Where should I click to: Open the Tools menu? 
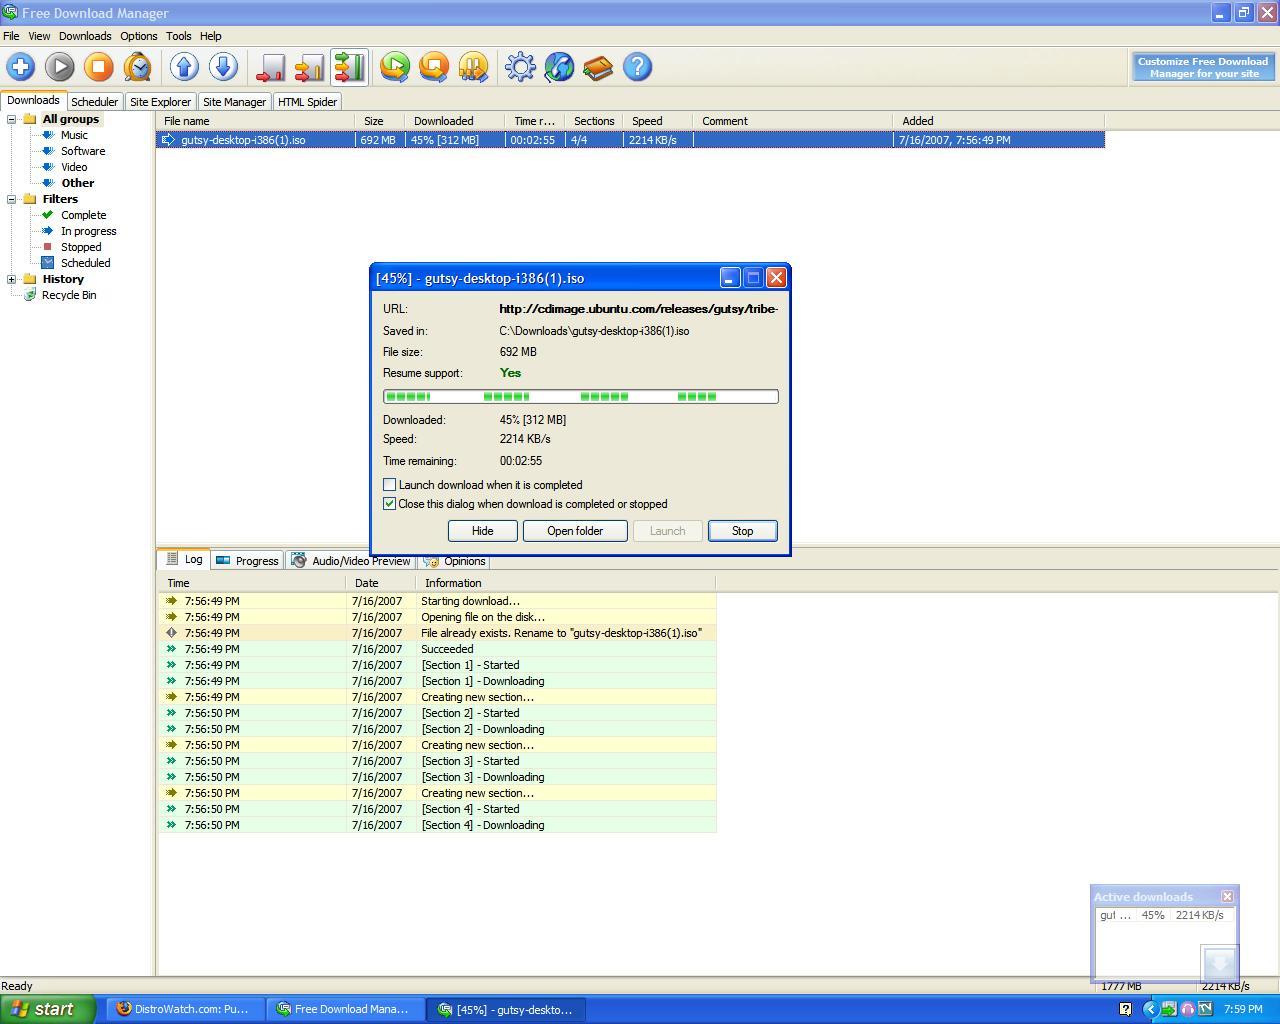pyautogui.click(x=179, y=36)
